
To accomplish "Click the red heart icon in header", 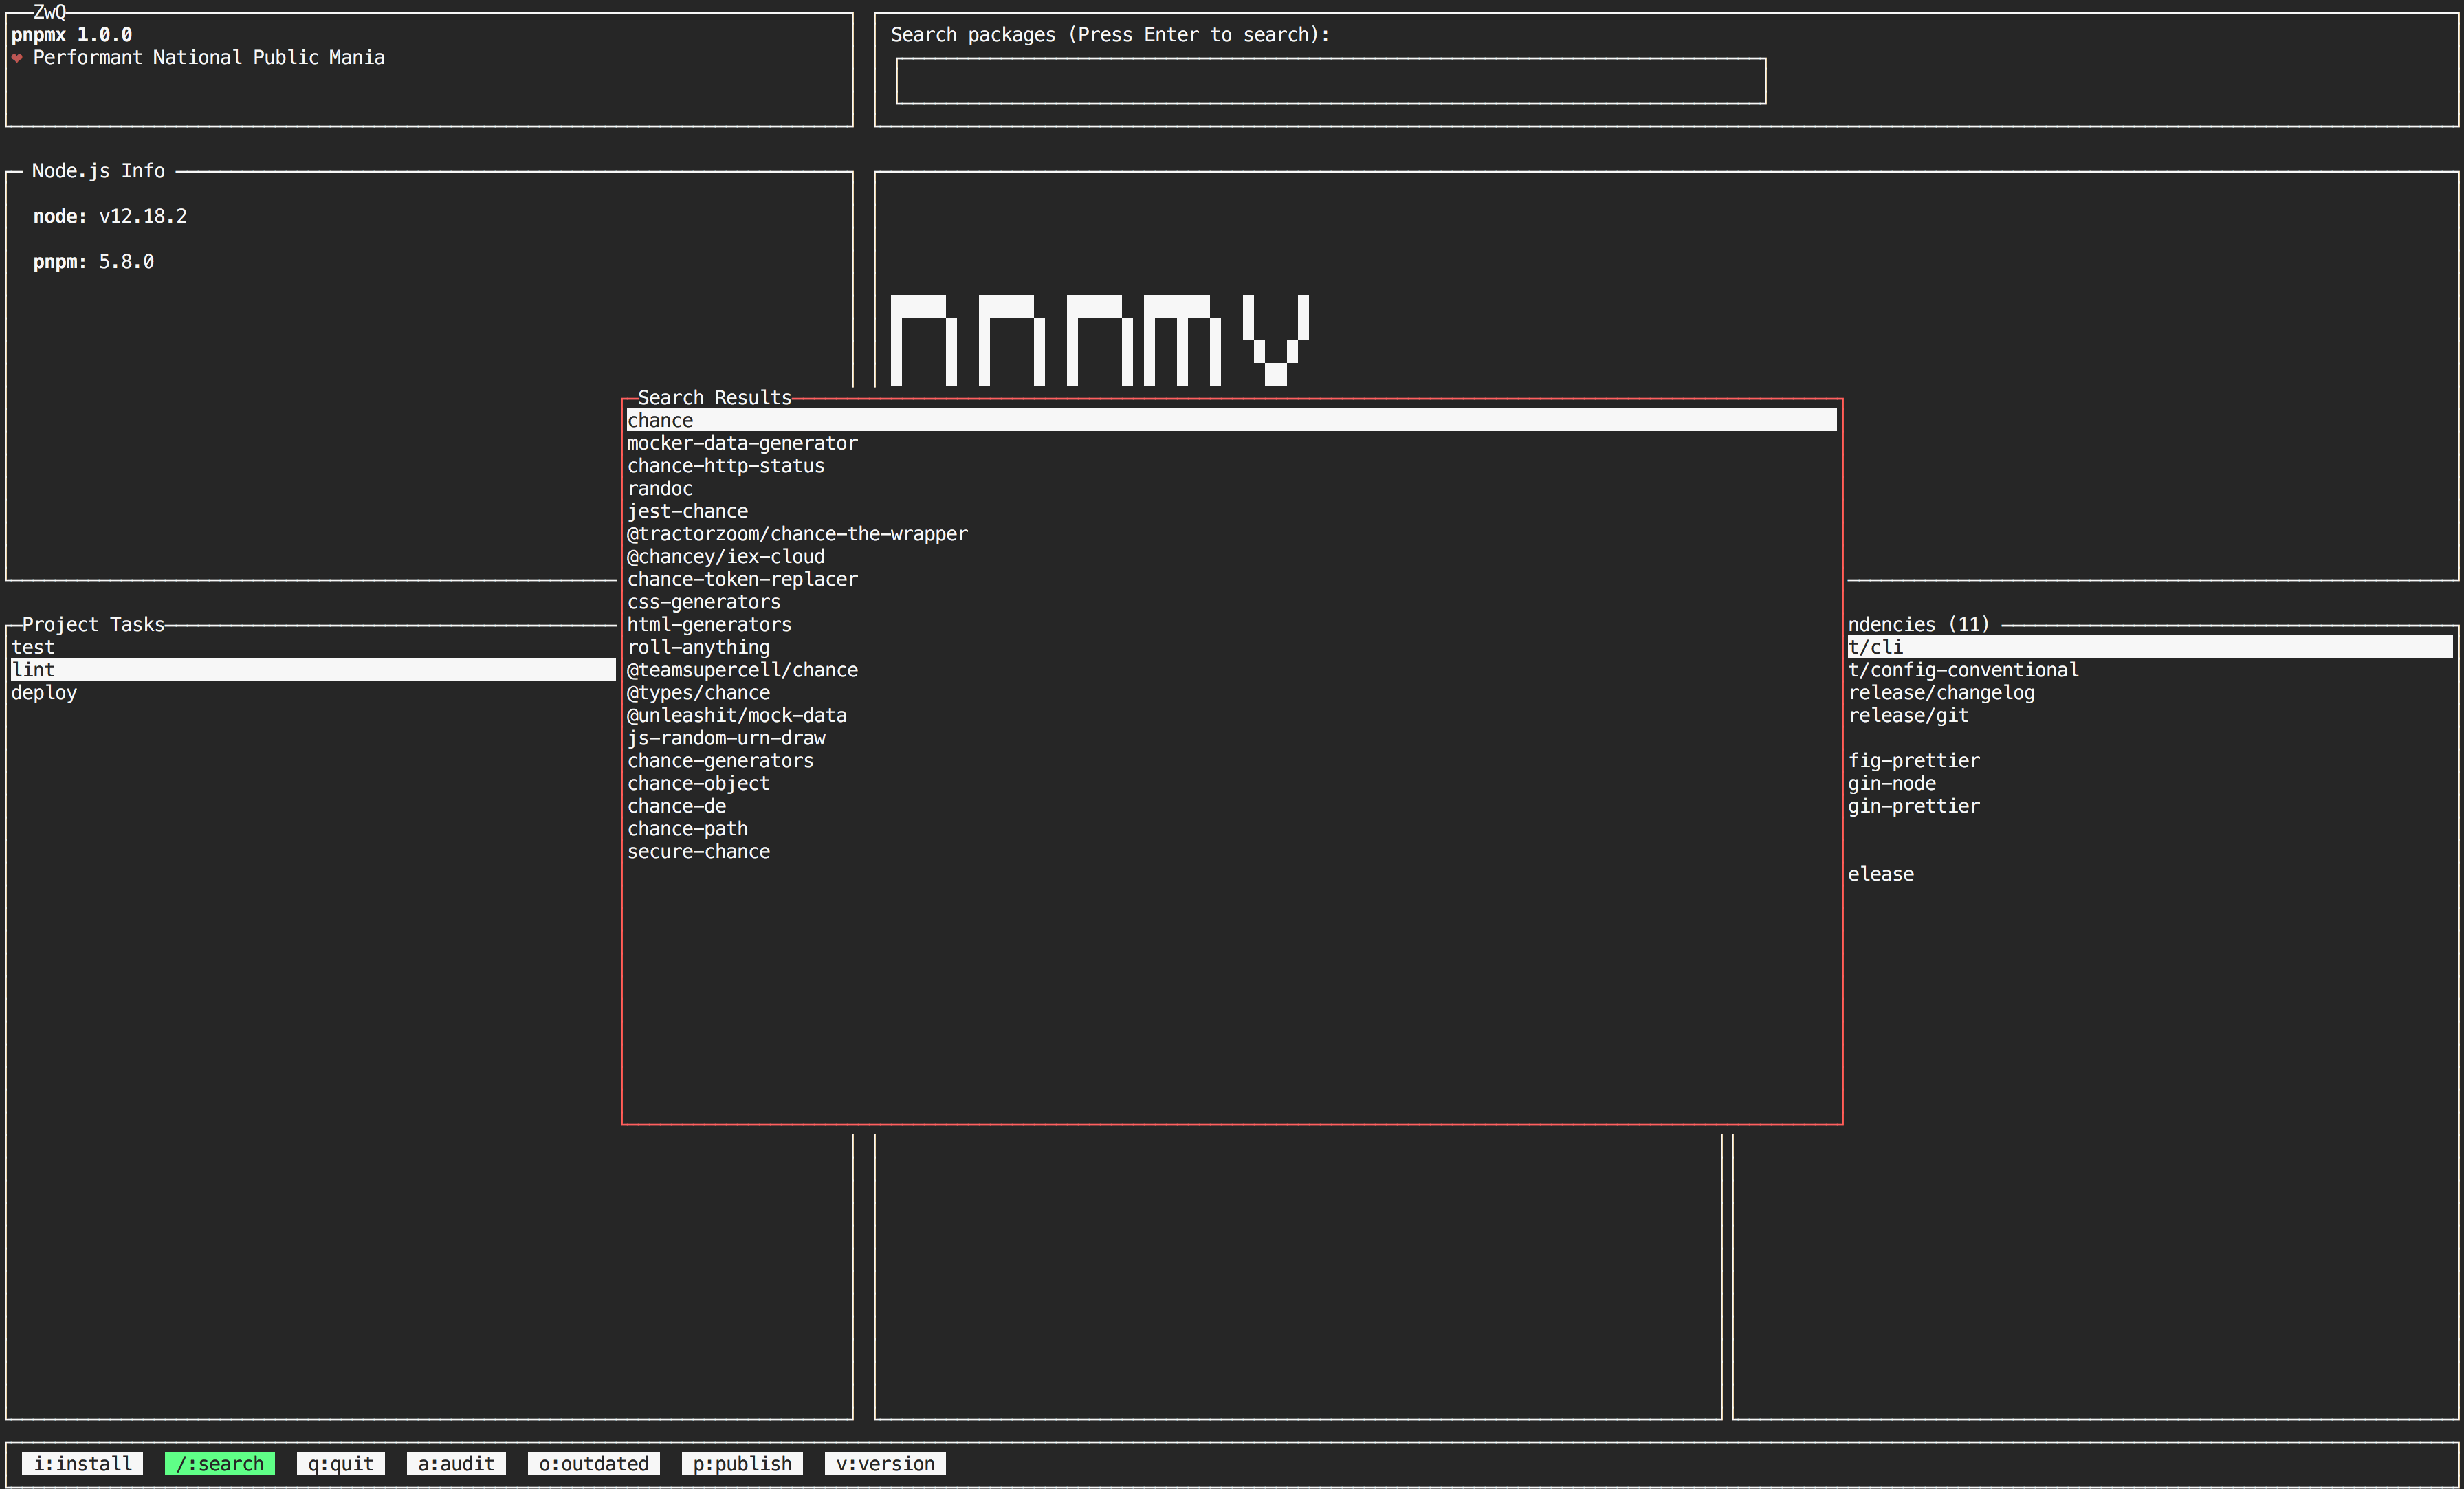I will [17, 58].
